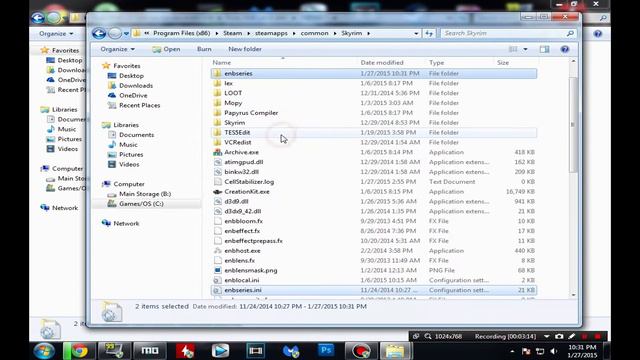Select the Archive.exe file icon

(218, 152)
